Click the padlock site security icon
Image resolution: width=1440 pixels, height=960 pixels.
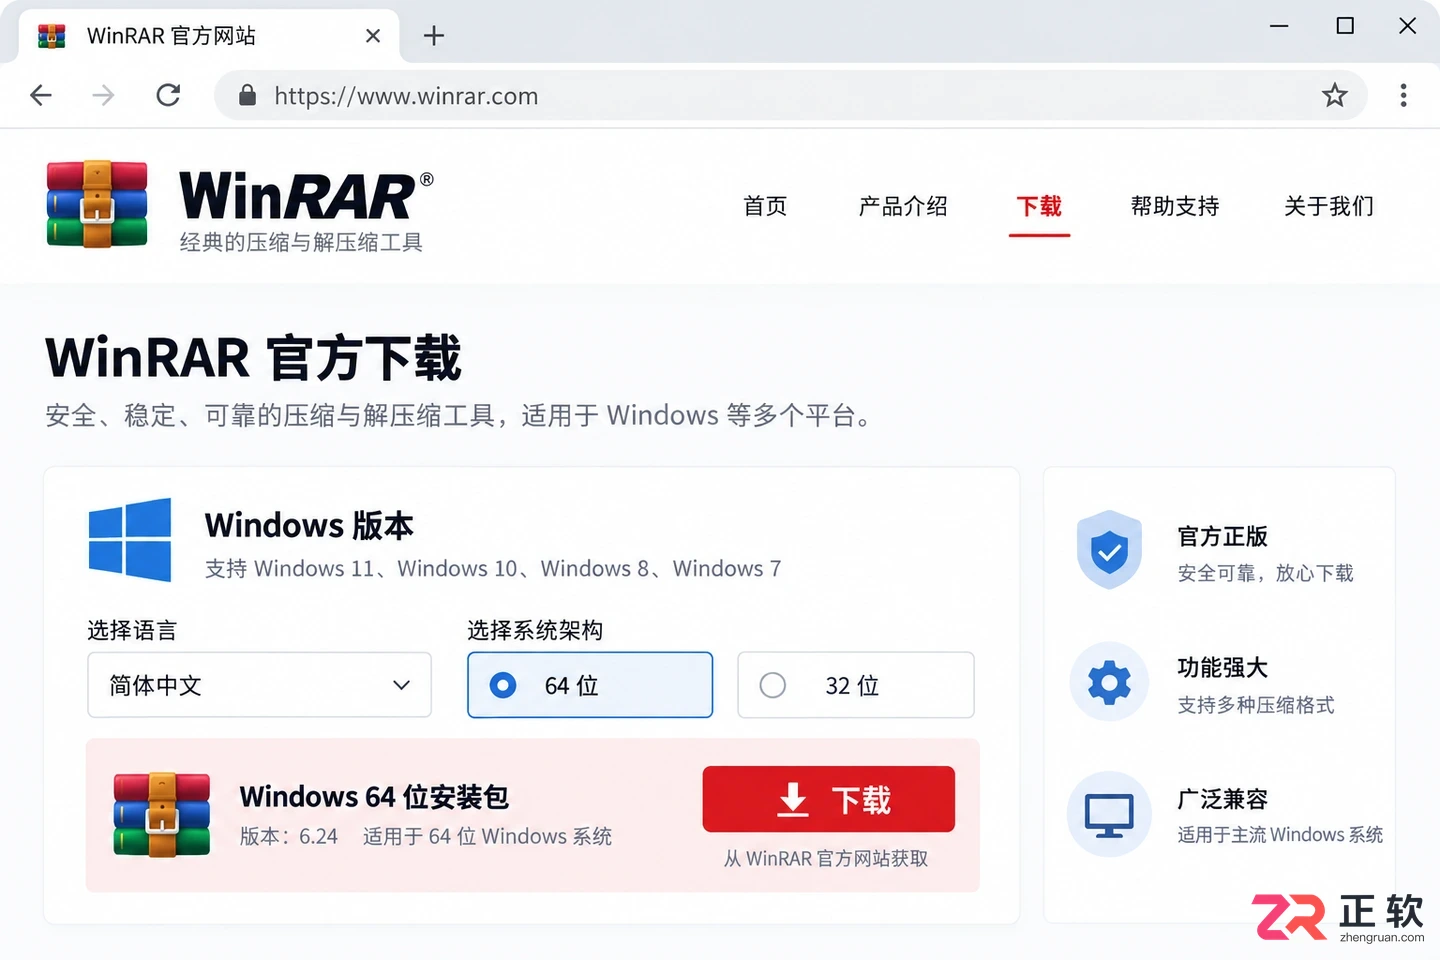(247, 95)
